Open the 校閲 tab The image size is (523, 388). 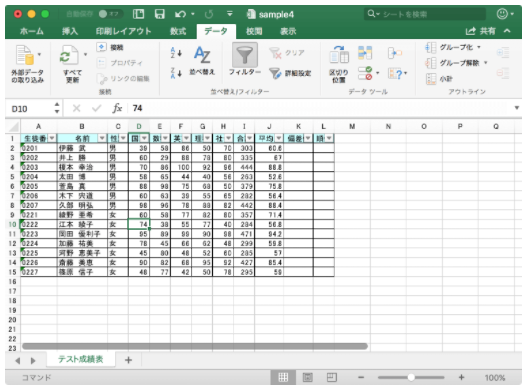click(254, 31)
